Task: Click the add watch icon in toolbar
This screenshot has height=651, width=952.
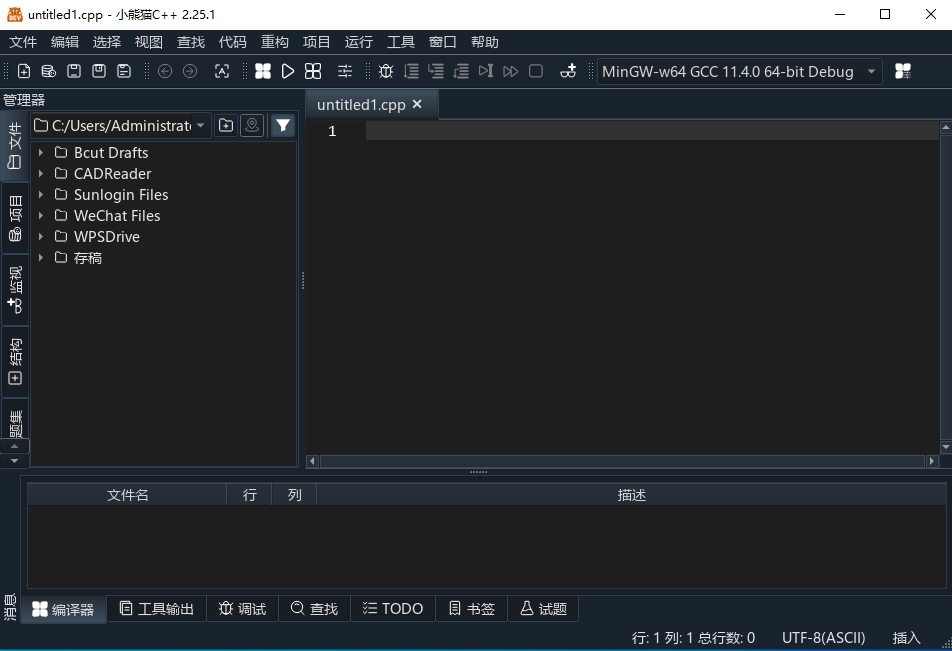Action: click(x=568, y=71)
